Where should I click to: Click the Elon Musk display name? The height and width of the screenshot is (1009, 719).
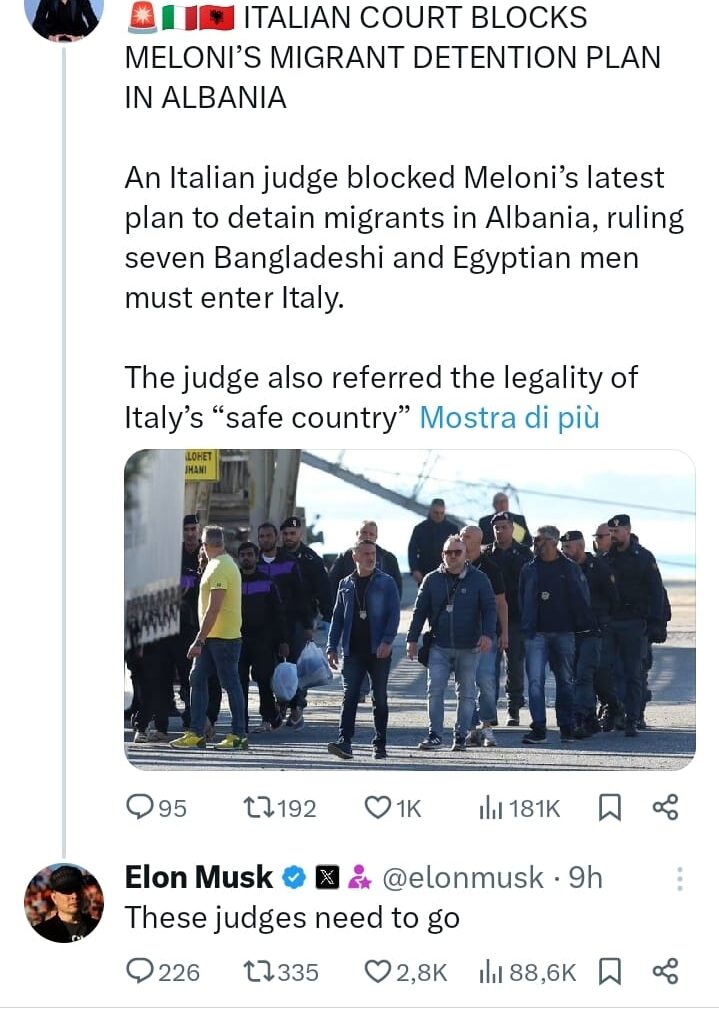coord(198,877)
